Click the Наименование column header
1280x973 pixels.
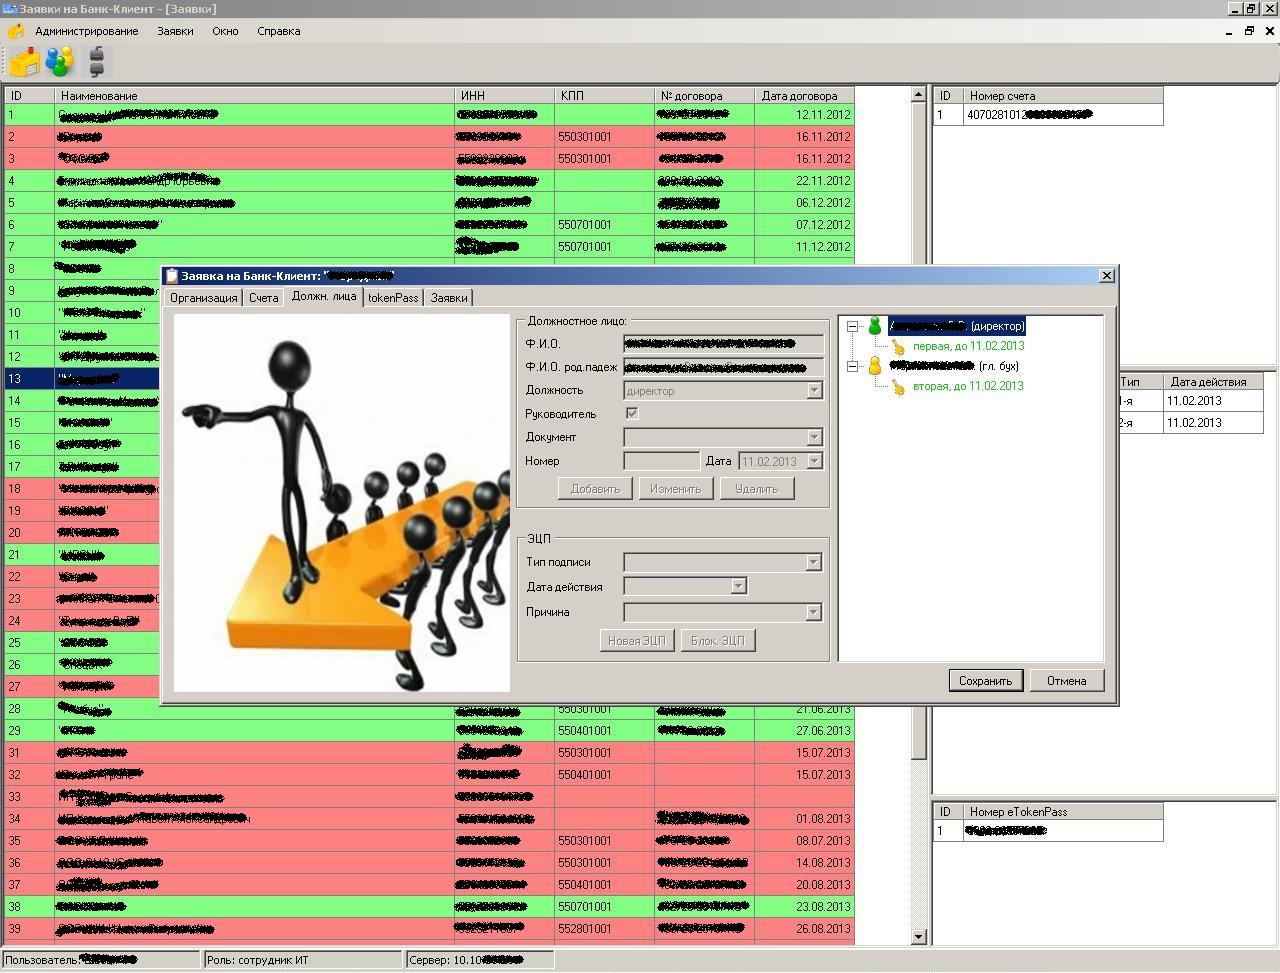click(255, 96)
